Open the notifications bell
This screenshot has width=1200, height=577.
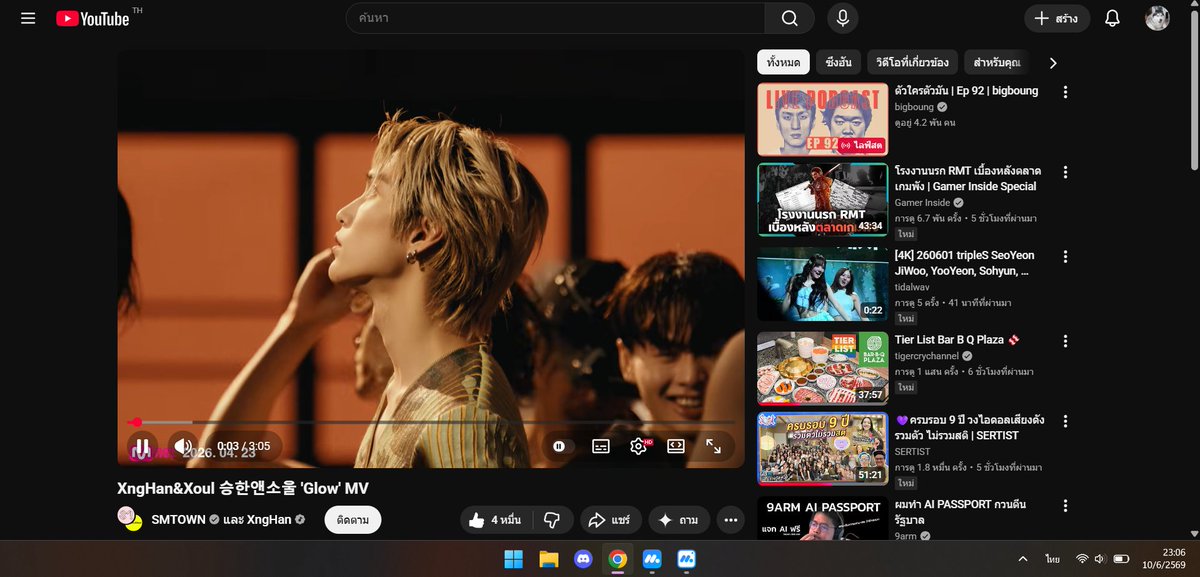1112,18
